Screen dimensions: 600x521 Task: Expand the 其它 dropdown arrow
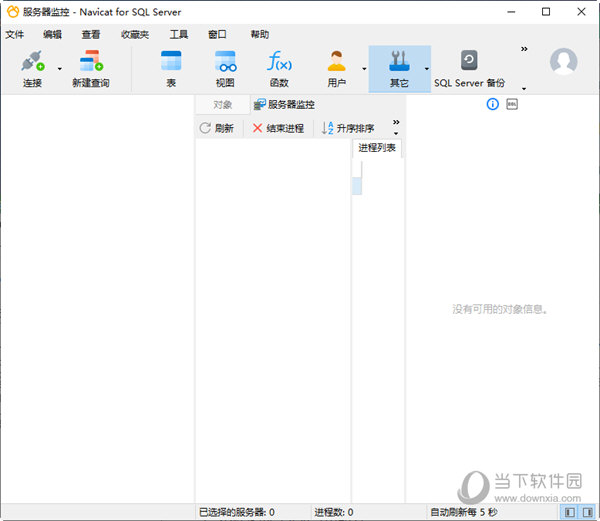427,69
